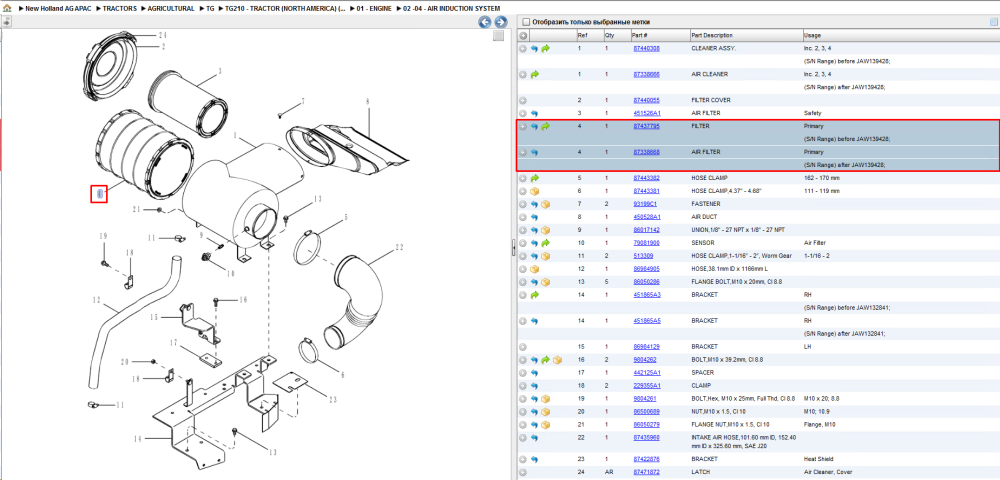
Task: Open part number link 229355A1
Action: pos(647,386)
